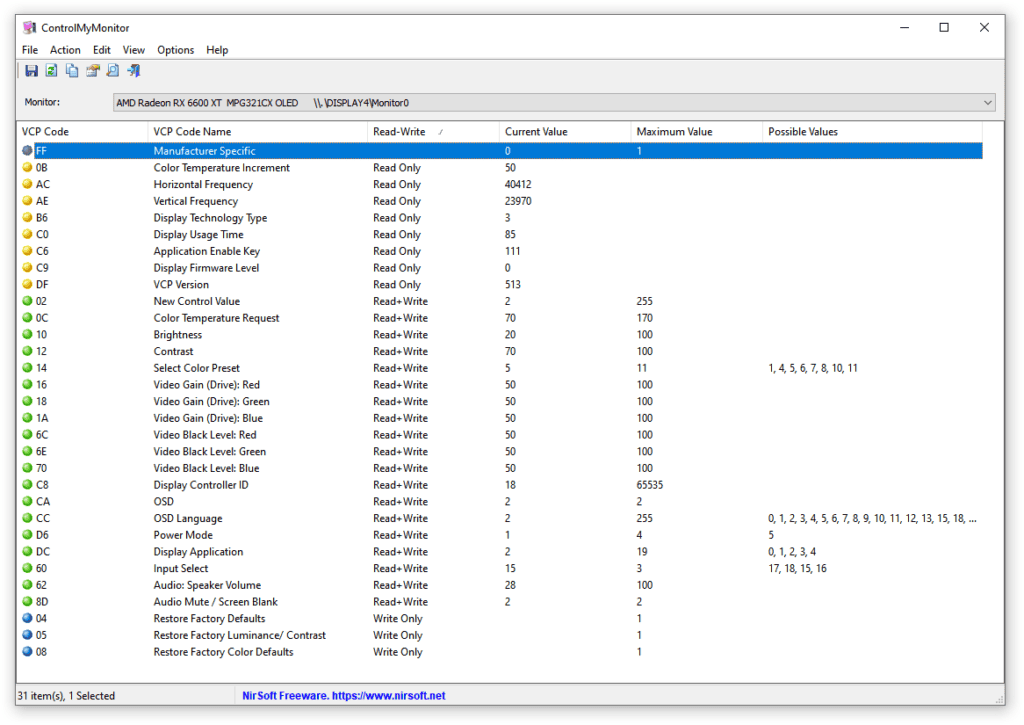Click the blue icon for Restore Factory Defaults
1024x725 pixels.
[x=27, y=619]
